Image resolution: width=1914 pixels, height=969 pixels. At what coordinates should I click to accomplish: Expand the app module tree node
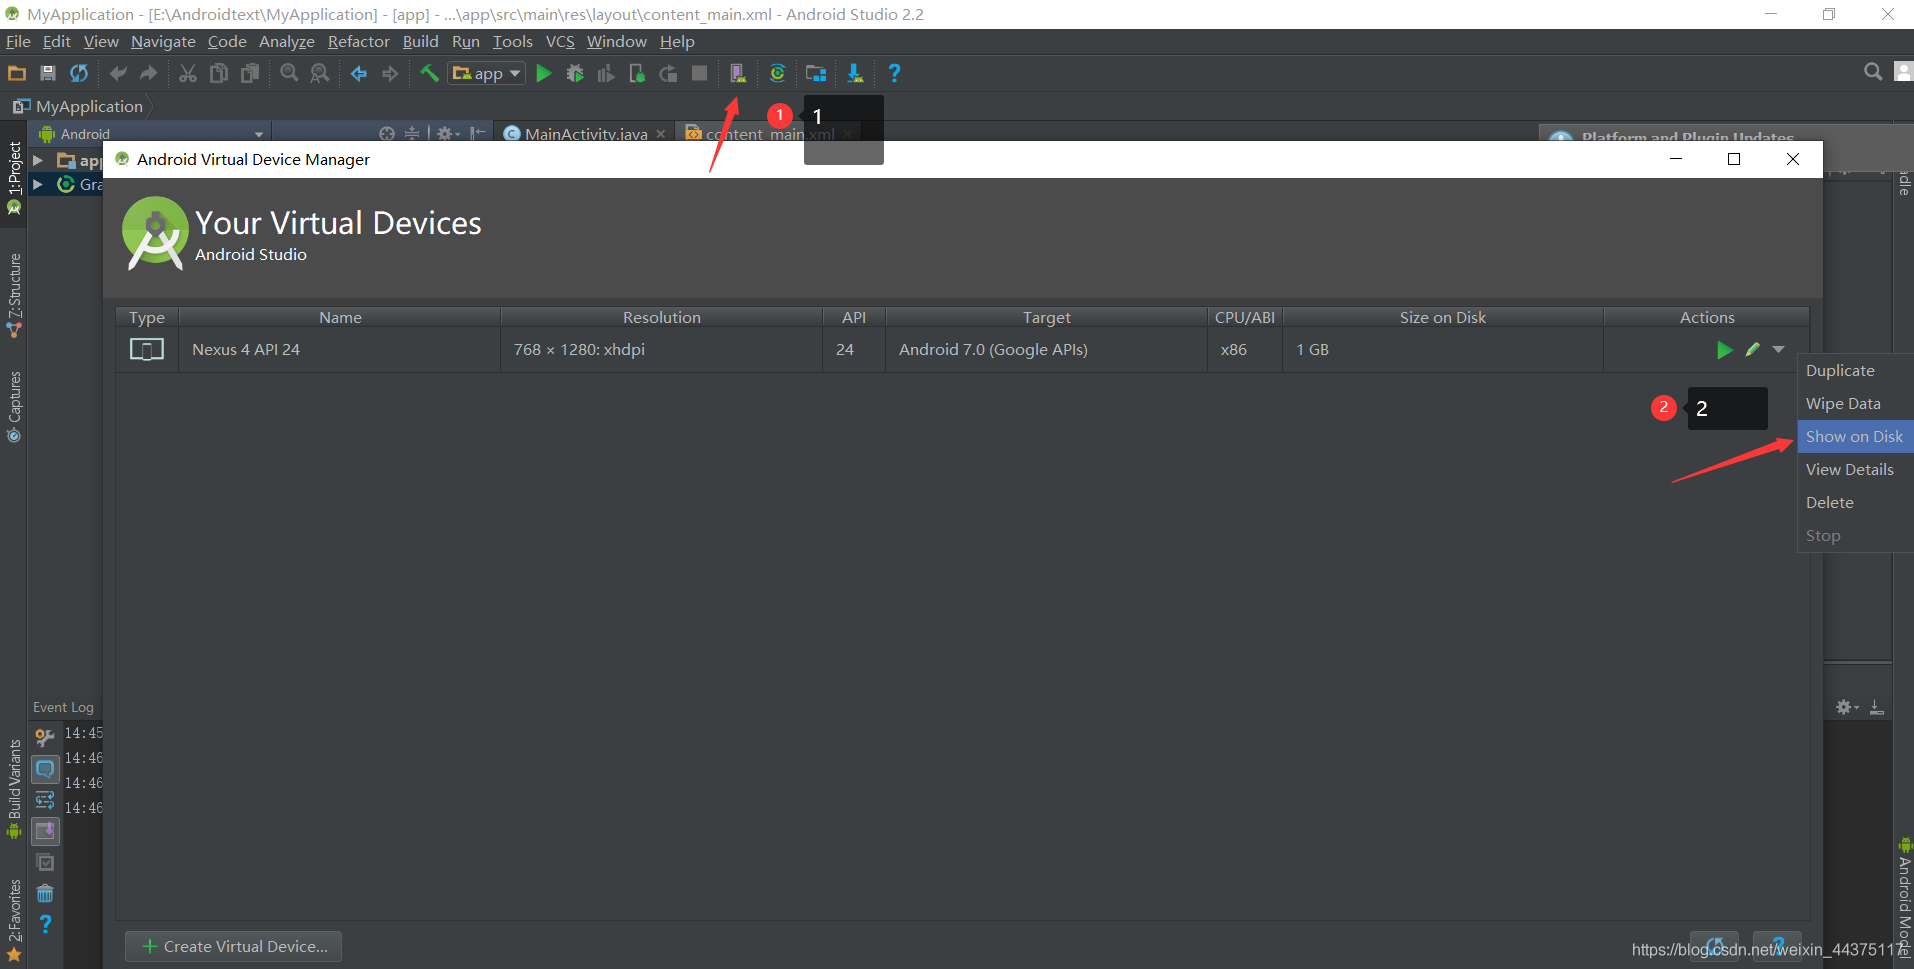coord(38,160)
